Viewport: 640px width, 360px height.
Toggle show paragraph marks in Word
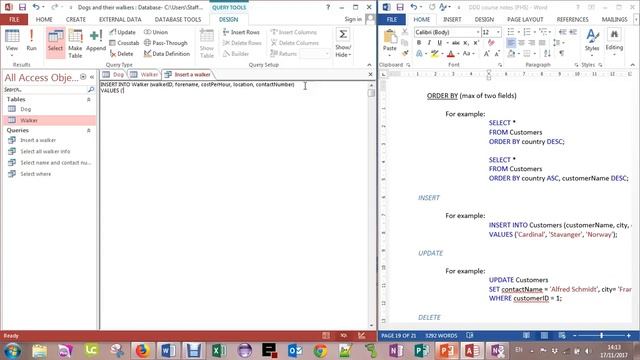562,53
